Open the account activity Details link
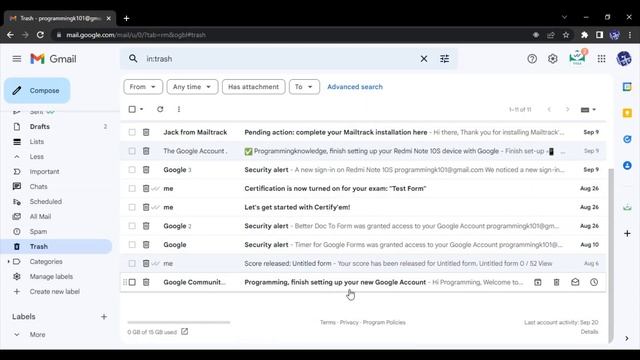 (589, 332)
